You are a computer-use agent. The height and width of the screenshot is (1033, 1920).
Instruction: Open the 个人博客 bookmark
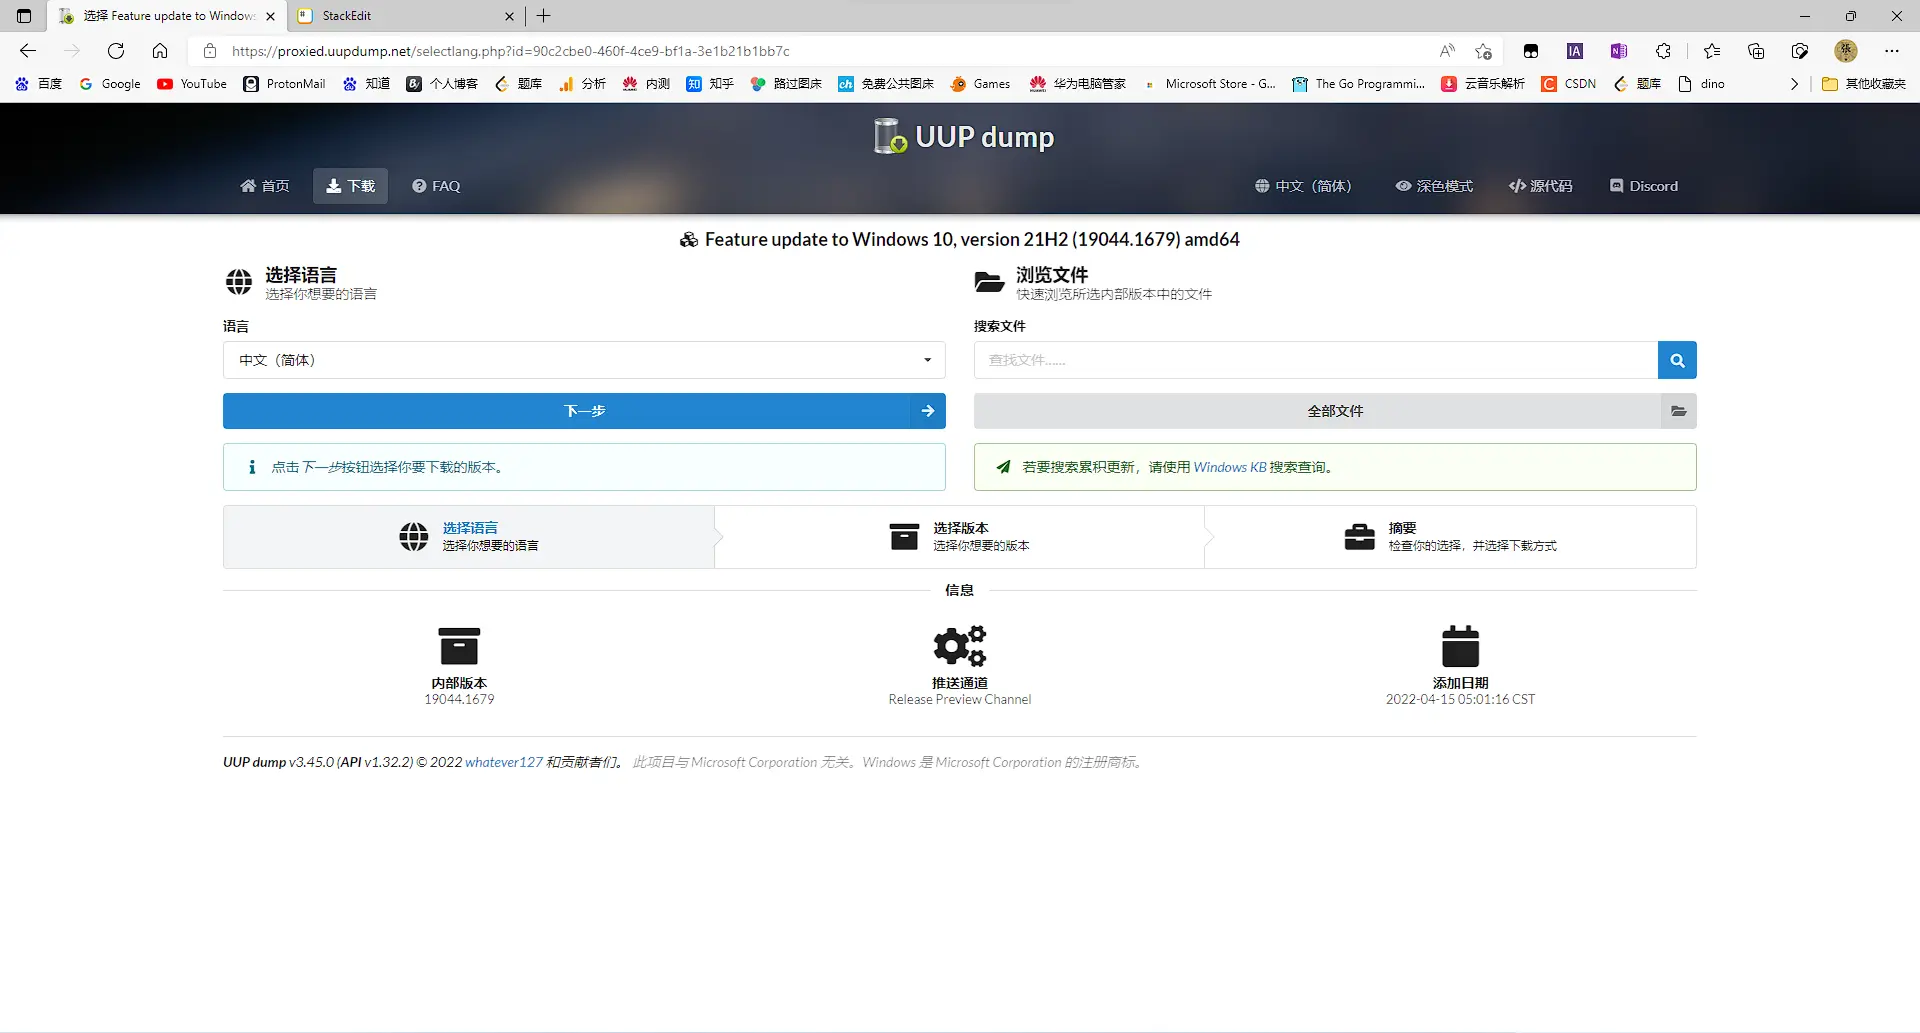click(x=442, y=84)
